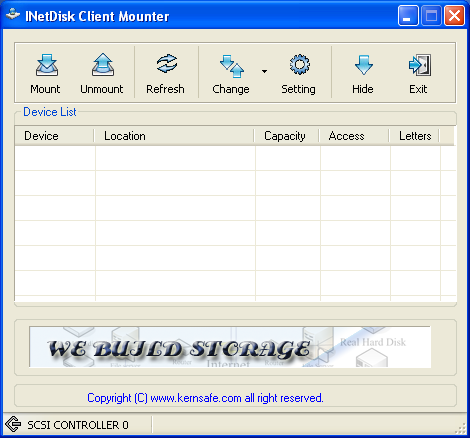Minimize the INetDisk Client Mounter window
The width and height of the screenshot is (470, 438).
(x=408, y=15)
